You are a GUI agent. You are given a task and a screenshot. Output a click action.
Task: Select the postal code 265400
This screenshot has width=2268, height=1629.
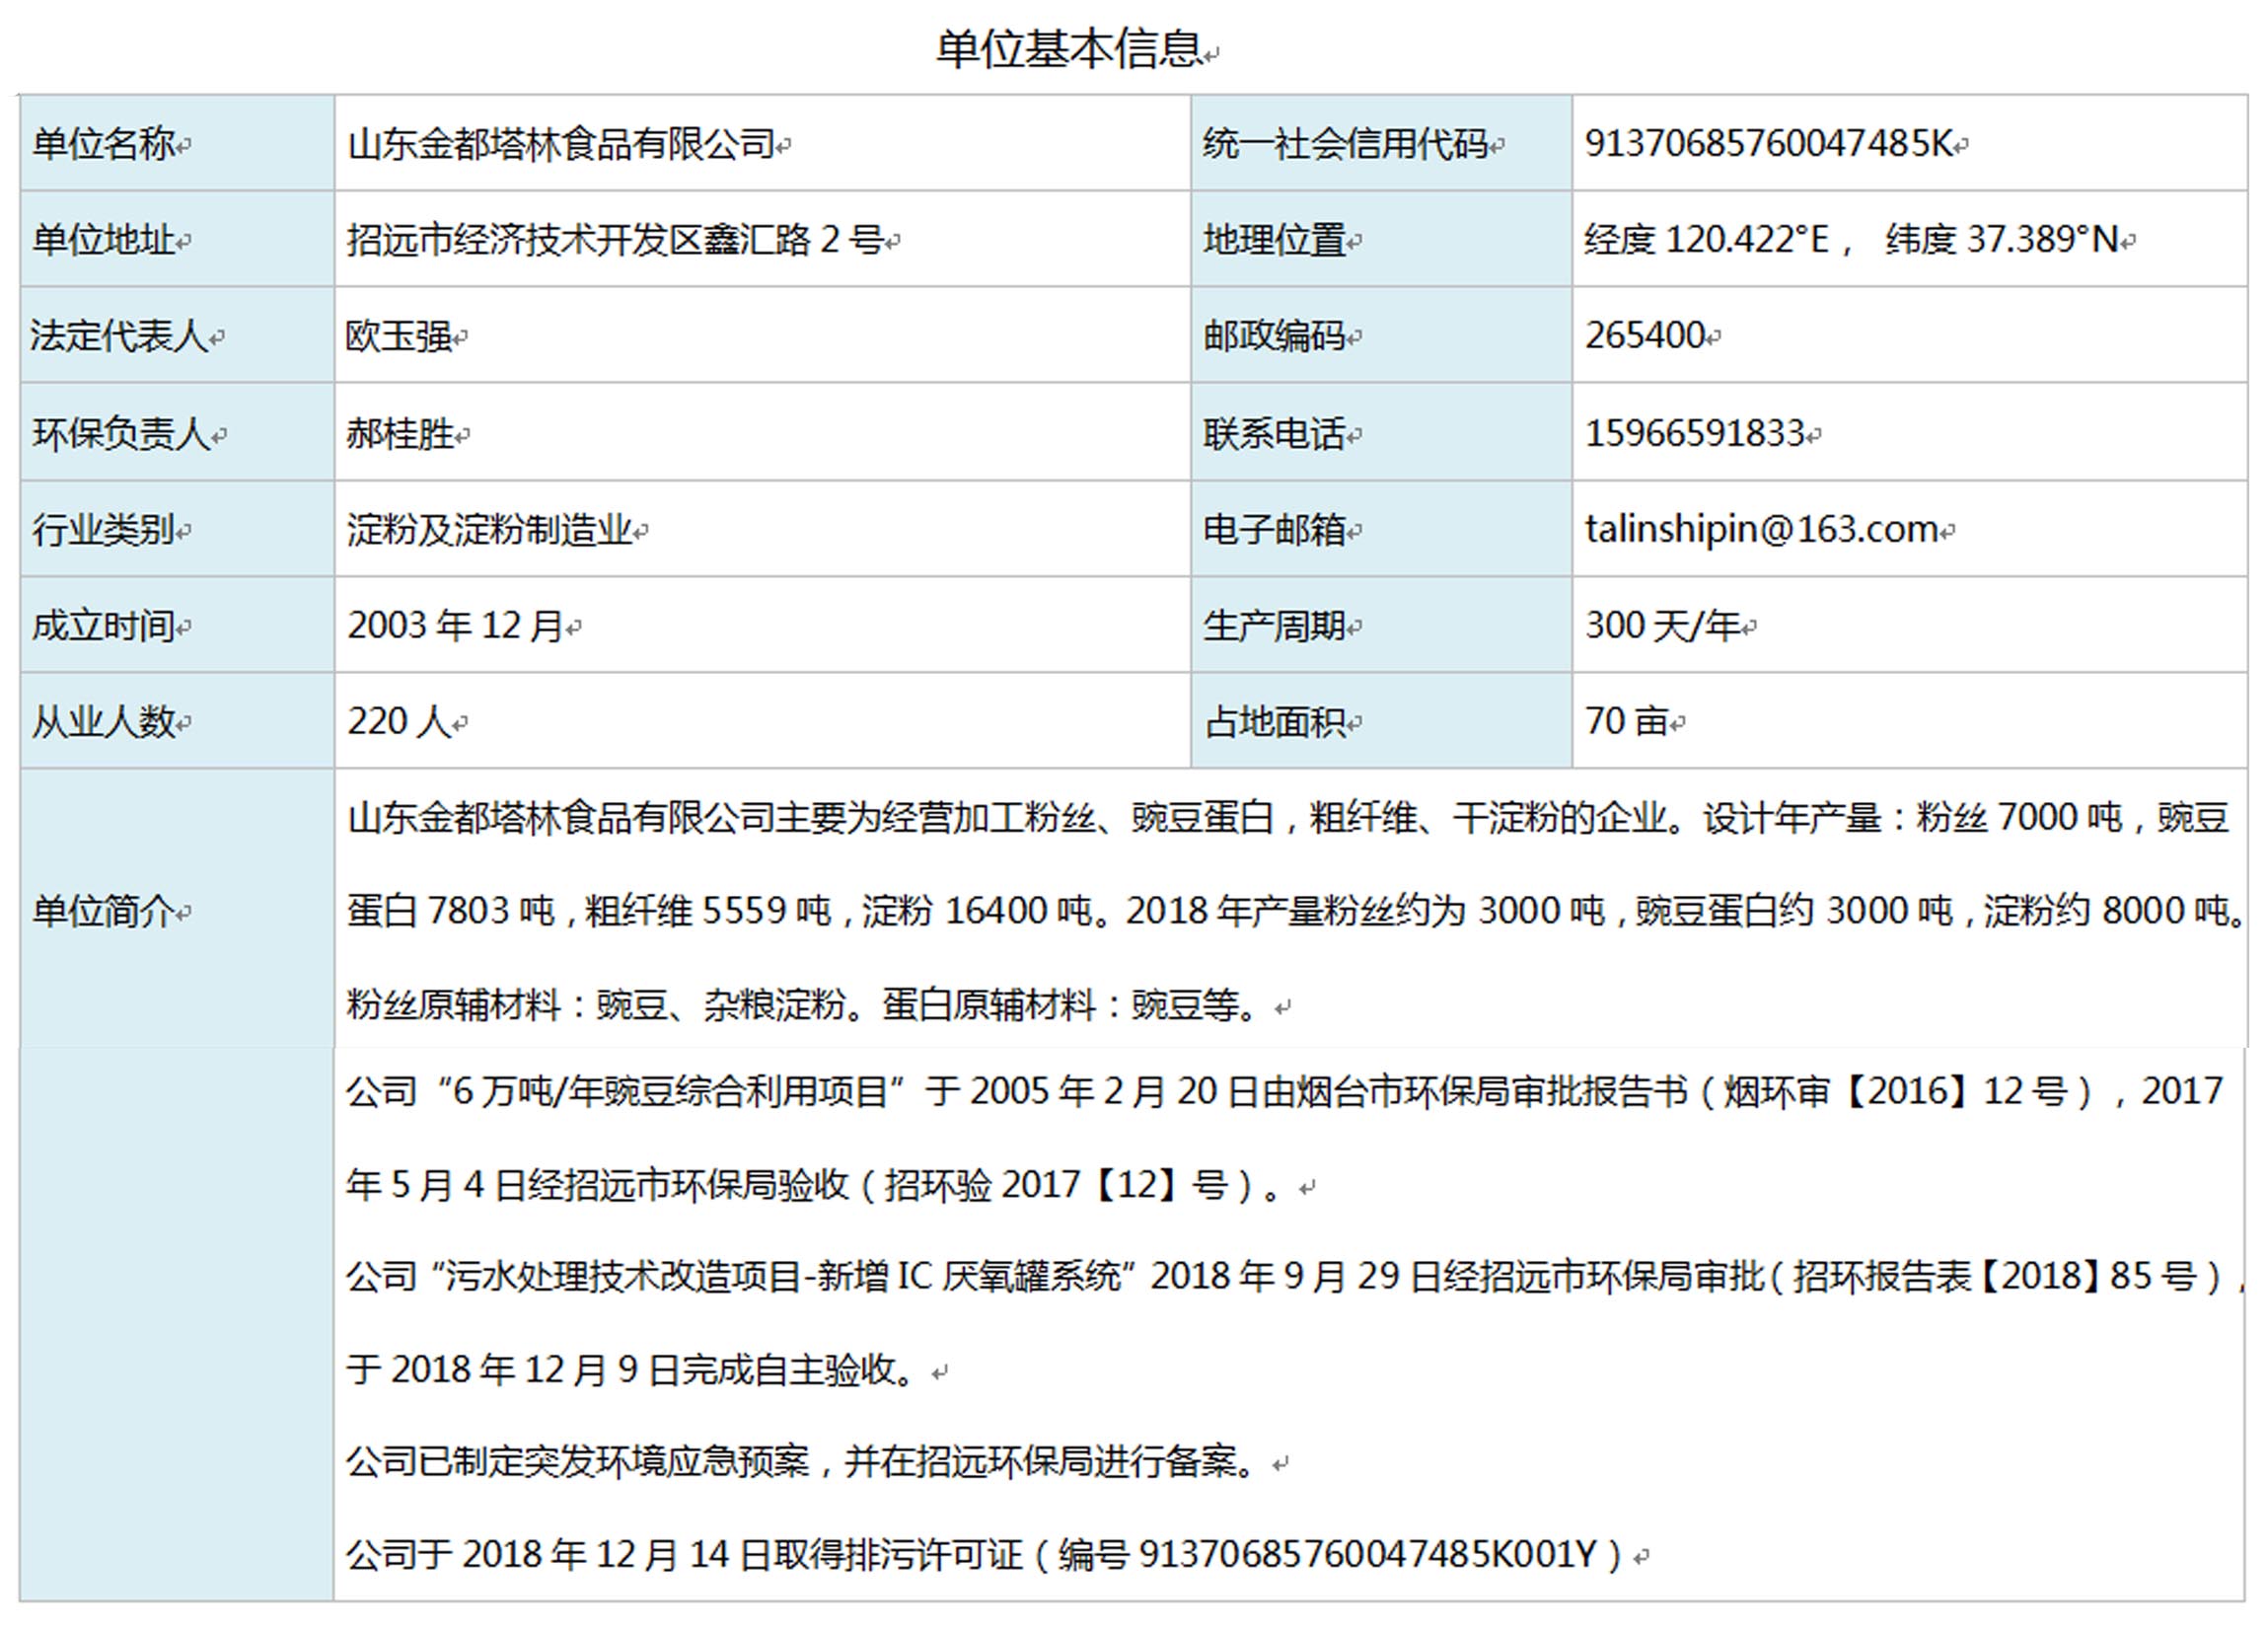point(1645,335)
